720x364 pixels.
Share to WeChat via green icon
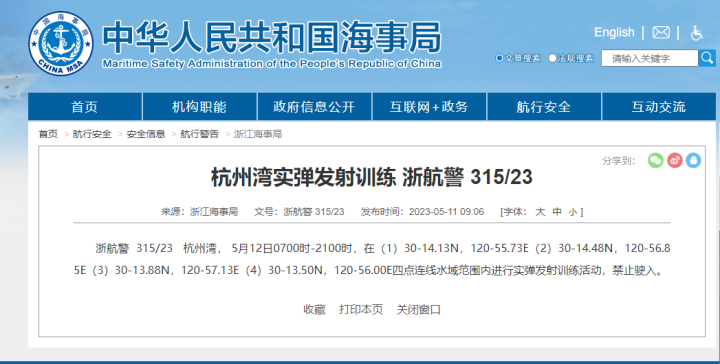[x=655, y=160]
